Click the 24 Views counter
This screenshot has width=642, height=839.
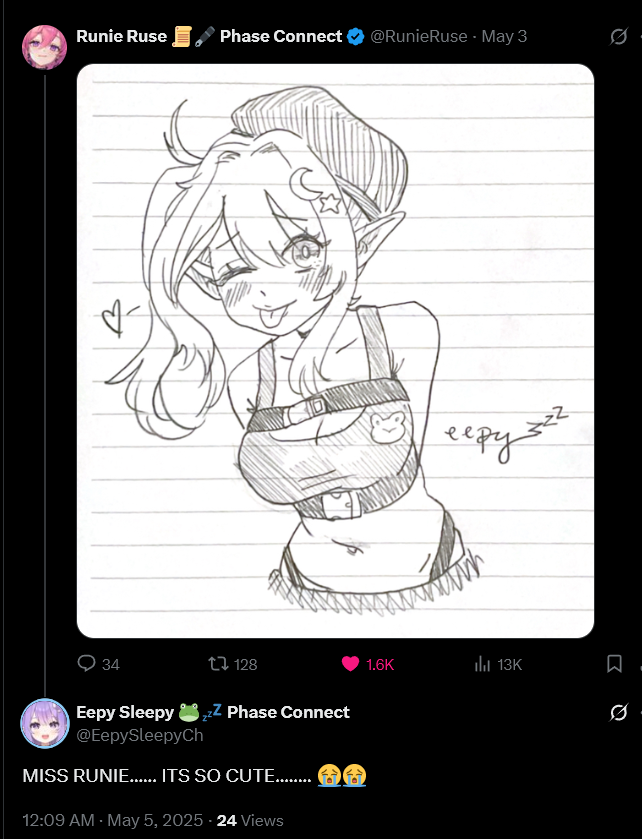click(x=250, y=820)
